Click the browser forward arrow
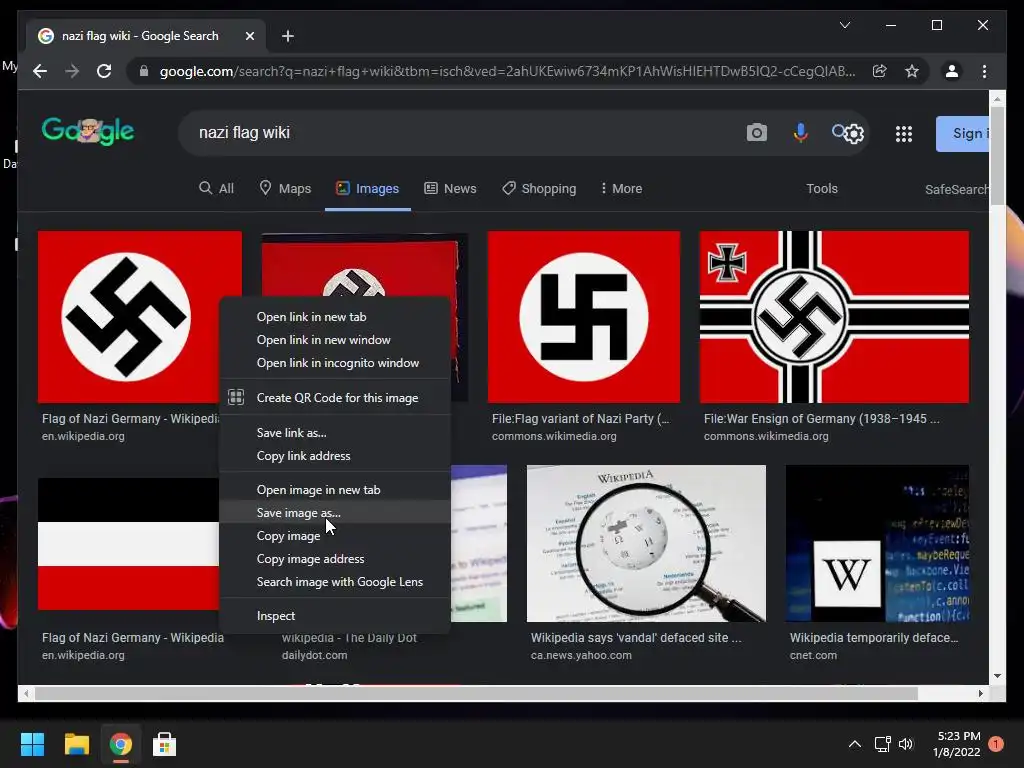The image size is (1024, 768). tap(72, 71)
